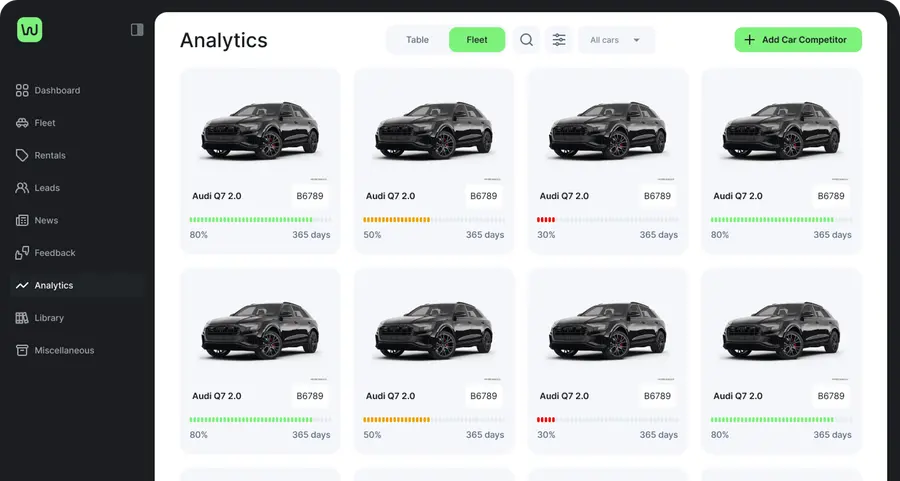Click the "30%" label in bottom row
Screen dimensions: 900x481
click(546, 435)
